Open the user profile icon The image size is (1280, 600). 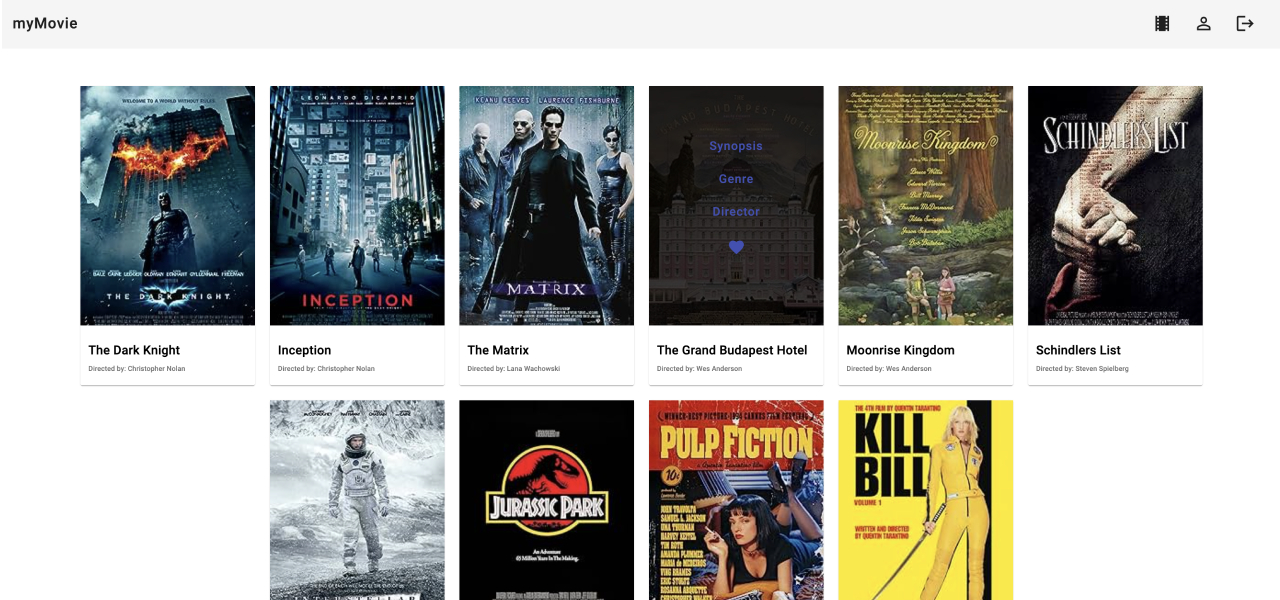(x=1204, y=23)
